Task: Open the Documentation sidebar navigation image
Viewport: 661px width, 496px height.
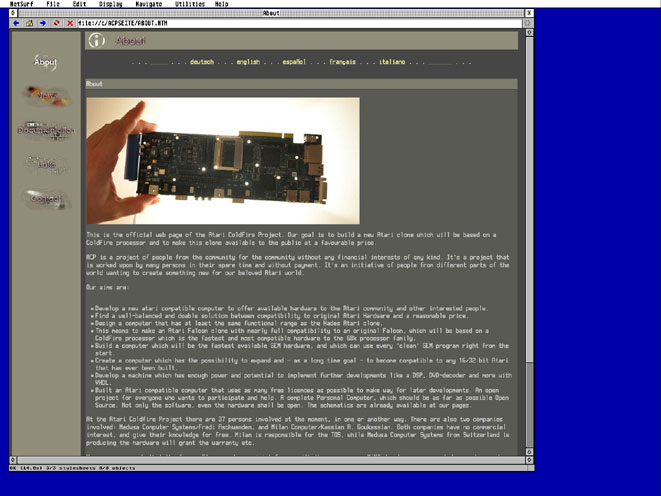Action: tap(46, 131)
